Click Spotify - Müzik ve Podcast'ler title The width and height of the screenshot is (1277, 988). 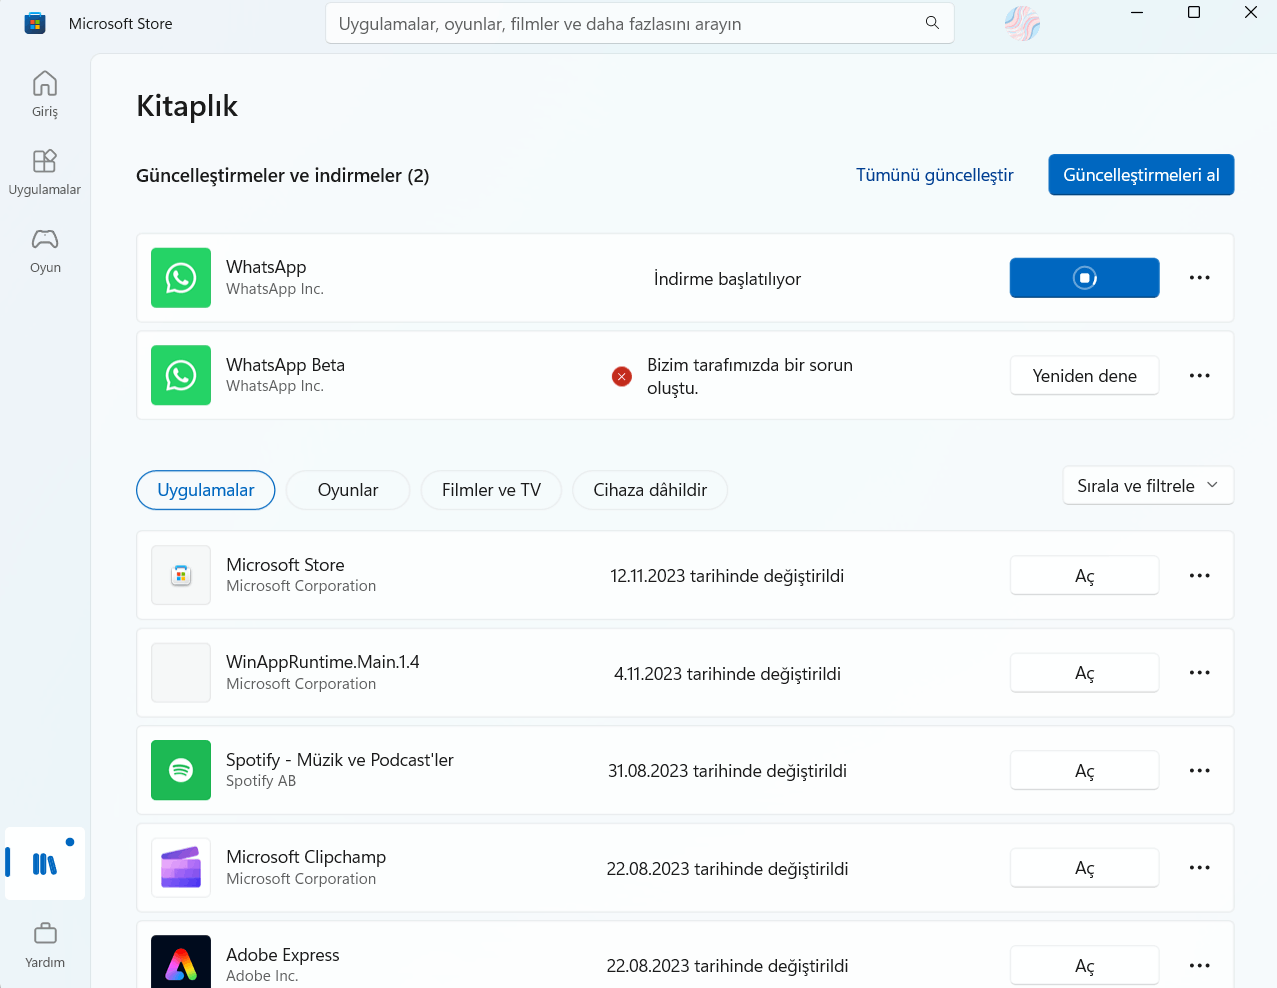click(x=340, y=760)
